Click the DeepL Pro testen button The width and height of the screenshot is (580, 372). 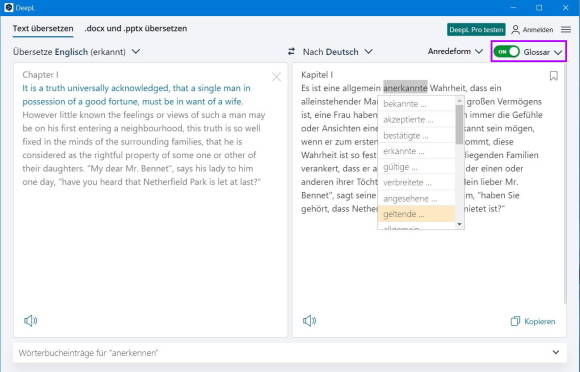coord(476,30)
